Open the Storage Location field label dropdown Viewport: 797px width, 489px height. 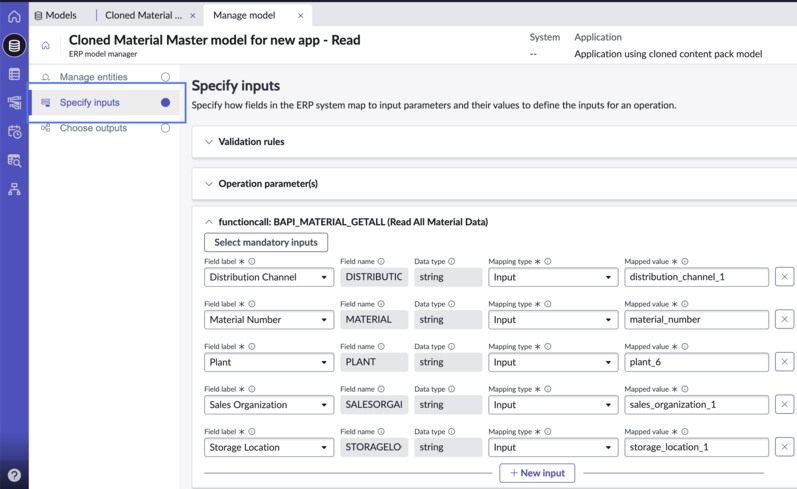pyautogui.click(x=269, y=447)
